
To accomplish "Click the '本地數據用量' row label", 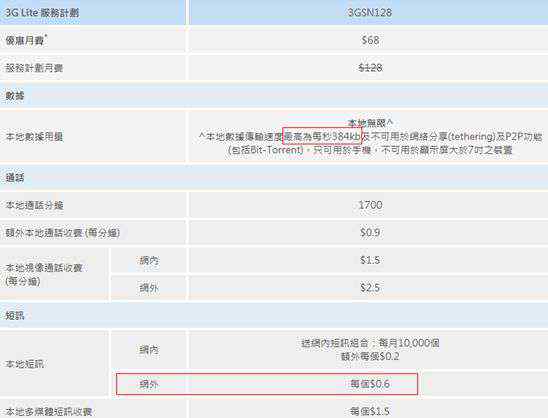I will tap(34, 137).
